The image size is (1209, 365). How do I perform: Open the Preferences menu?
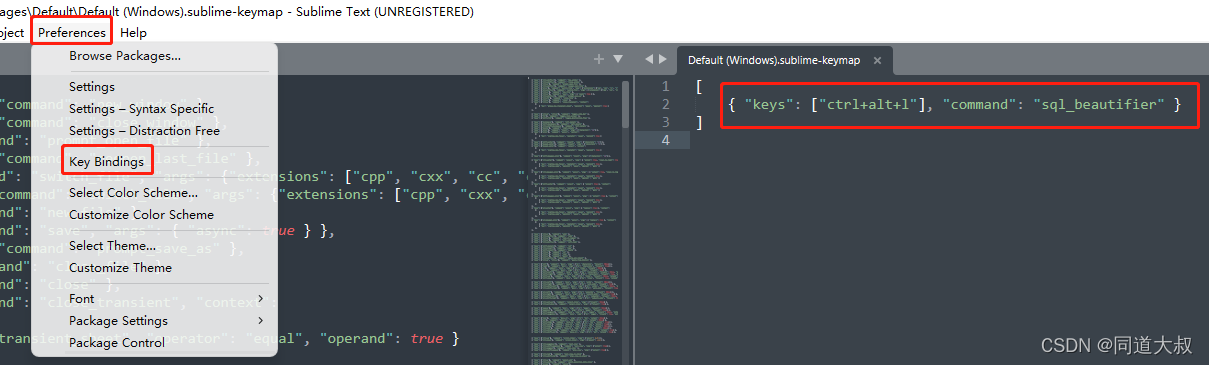[x=72, y=33]
